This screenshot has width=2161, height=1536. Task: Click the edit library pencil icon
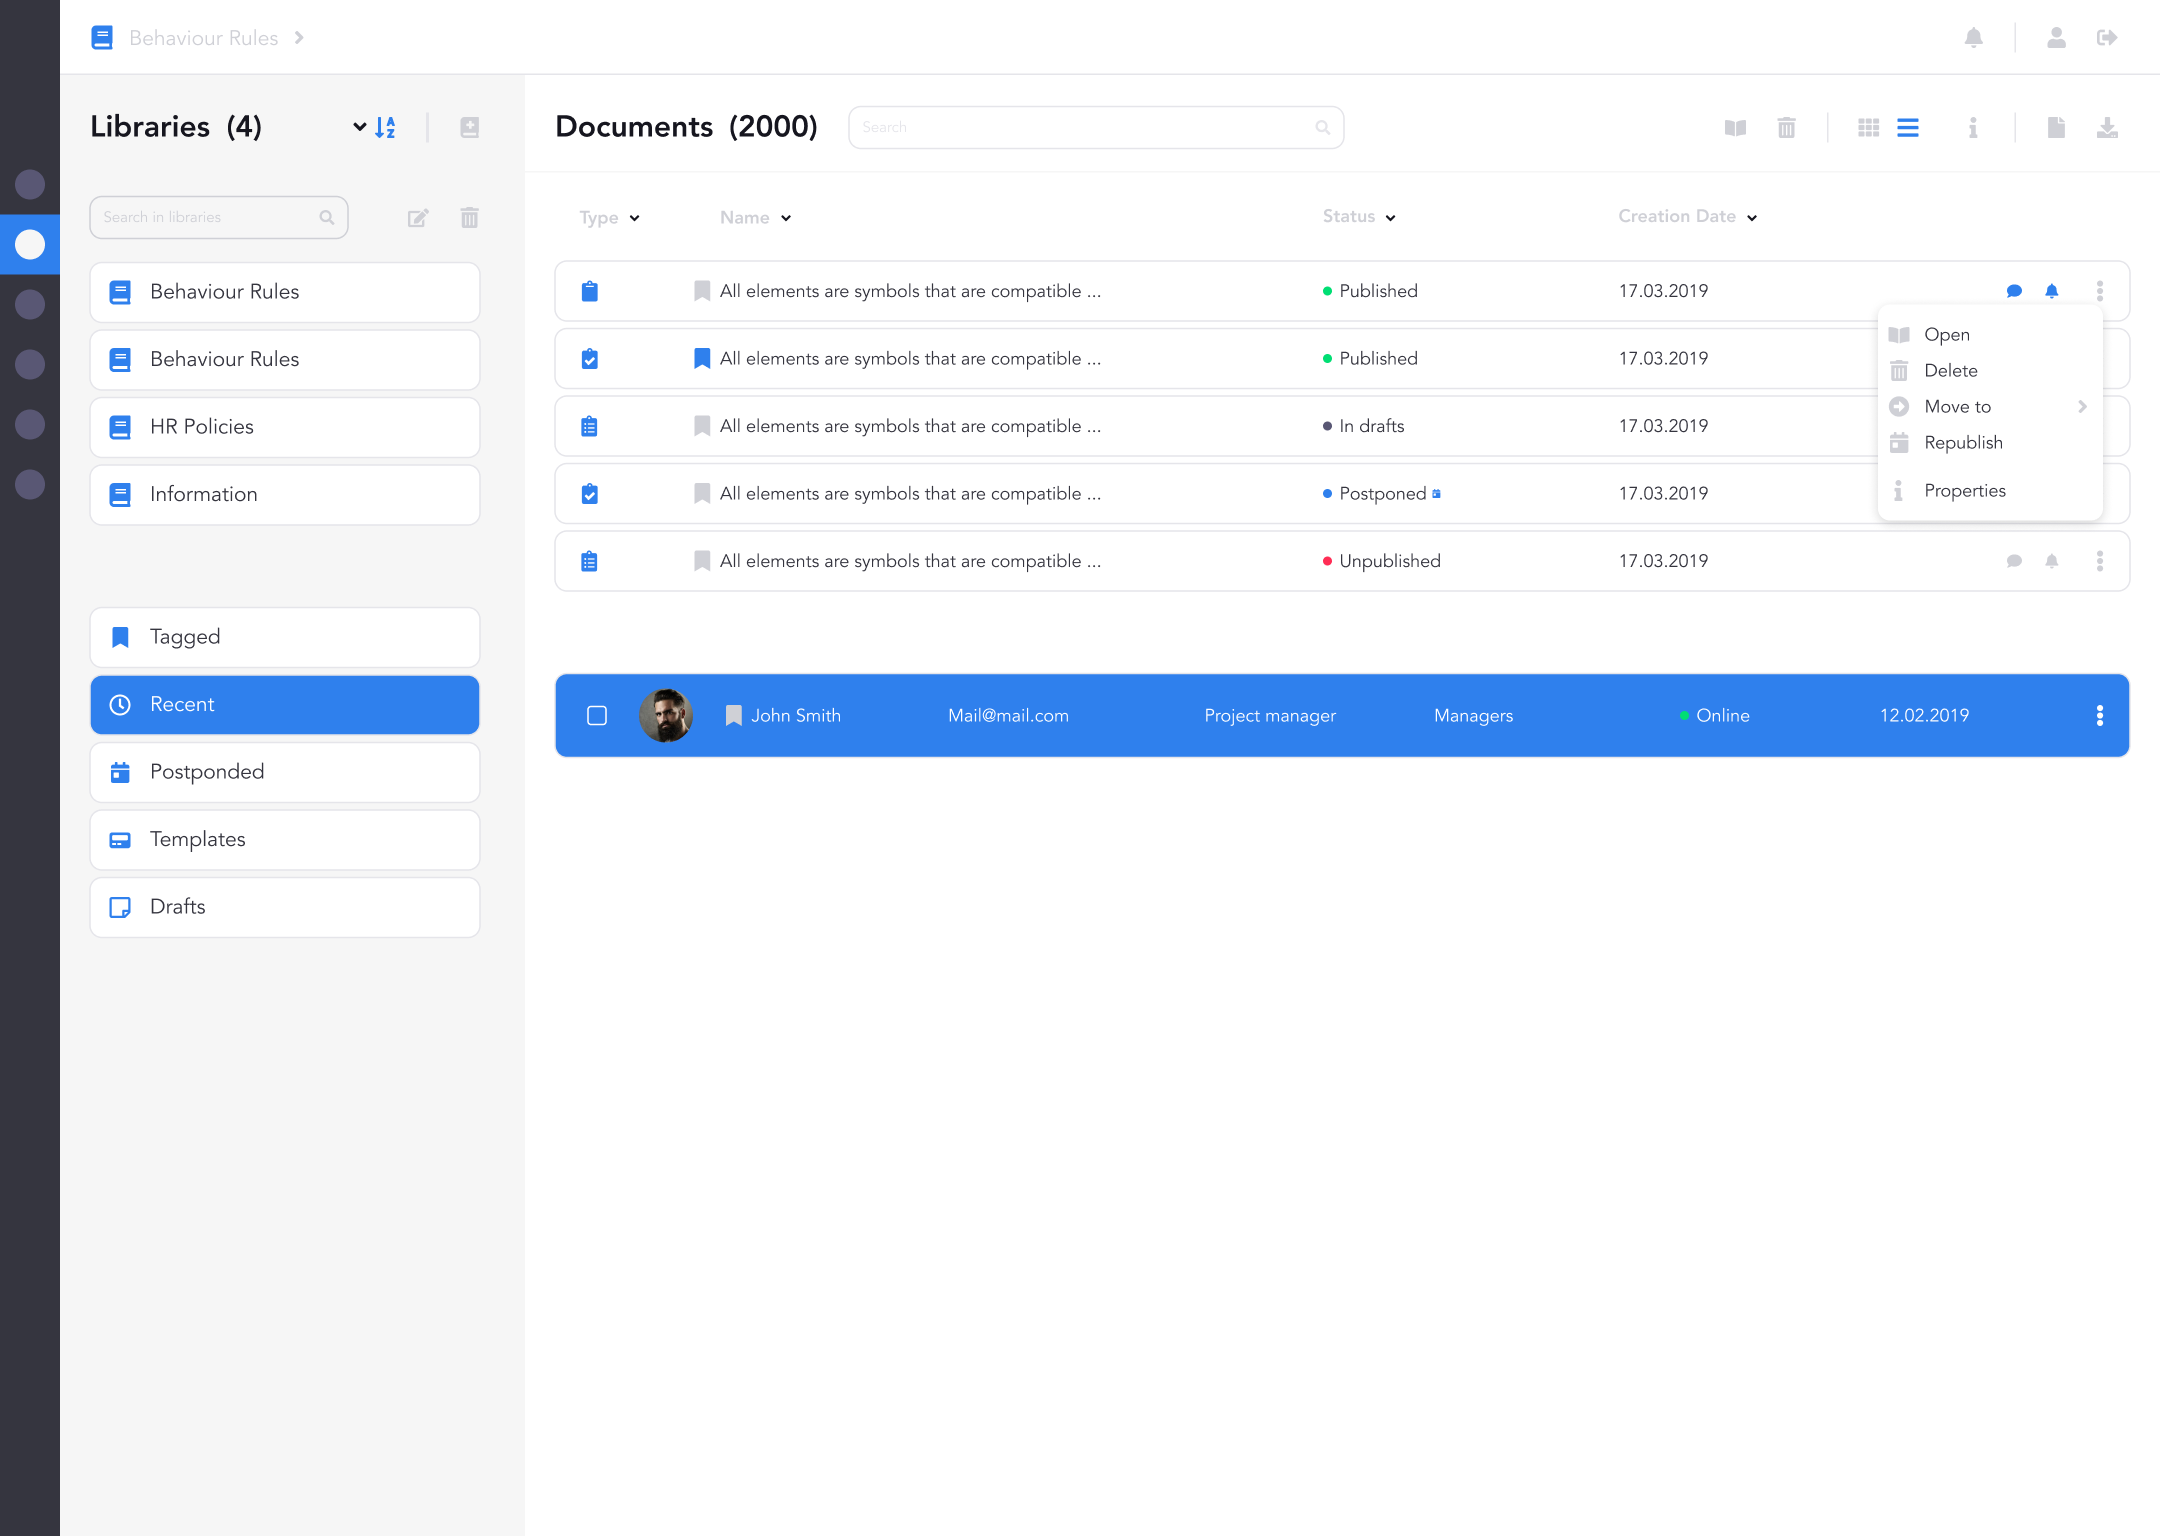(x=418, y=218)
